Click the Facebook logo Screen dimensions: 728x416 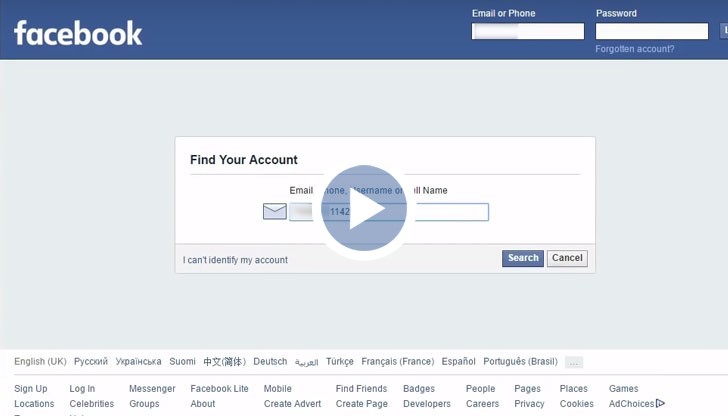click(x=78, y=33)
